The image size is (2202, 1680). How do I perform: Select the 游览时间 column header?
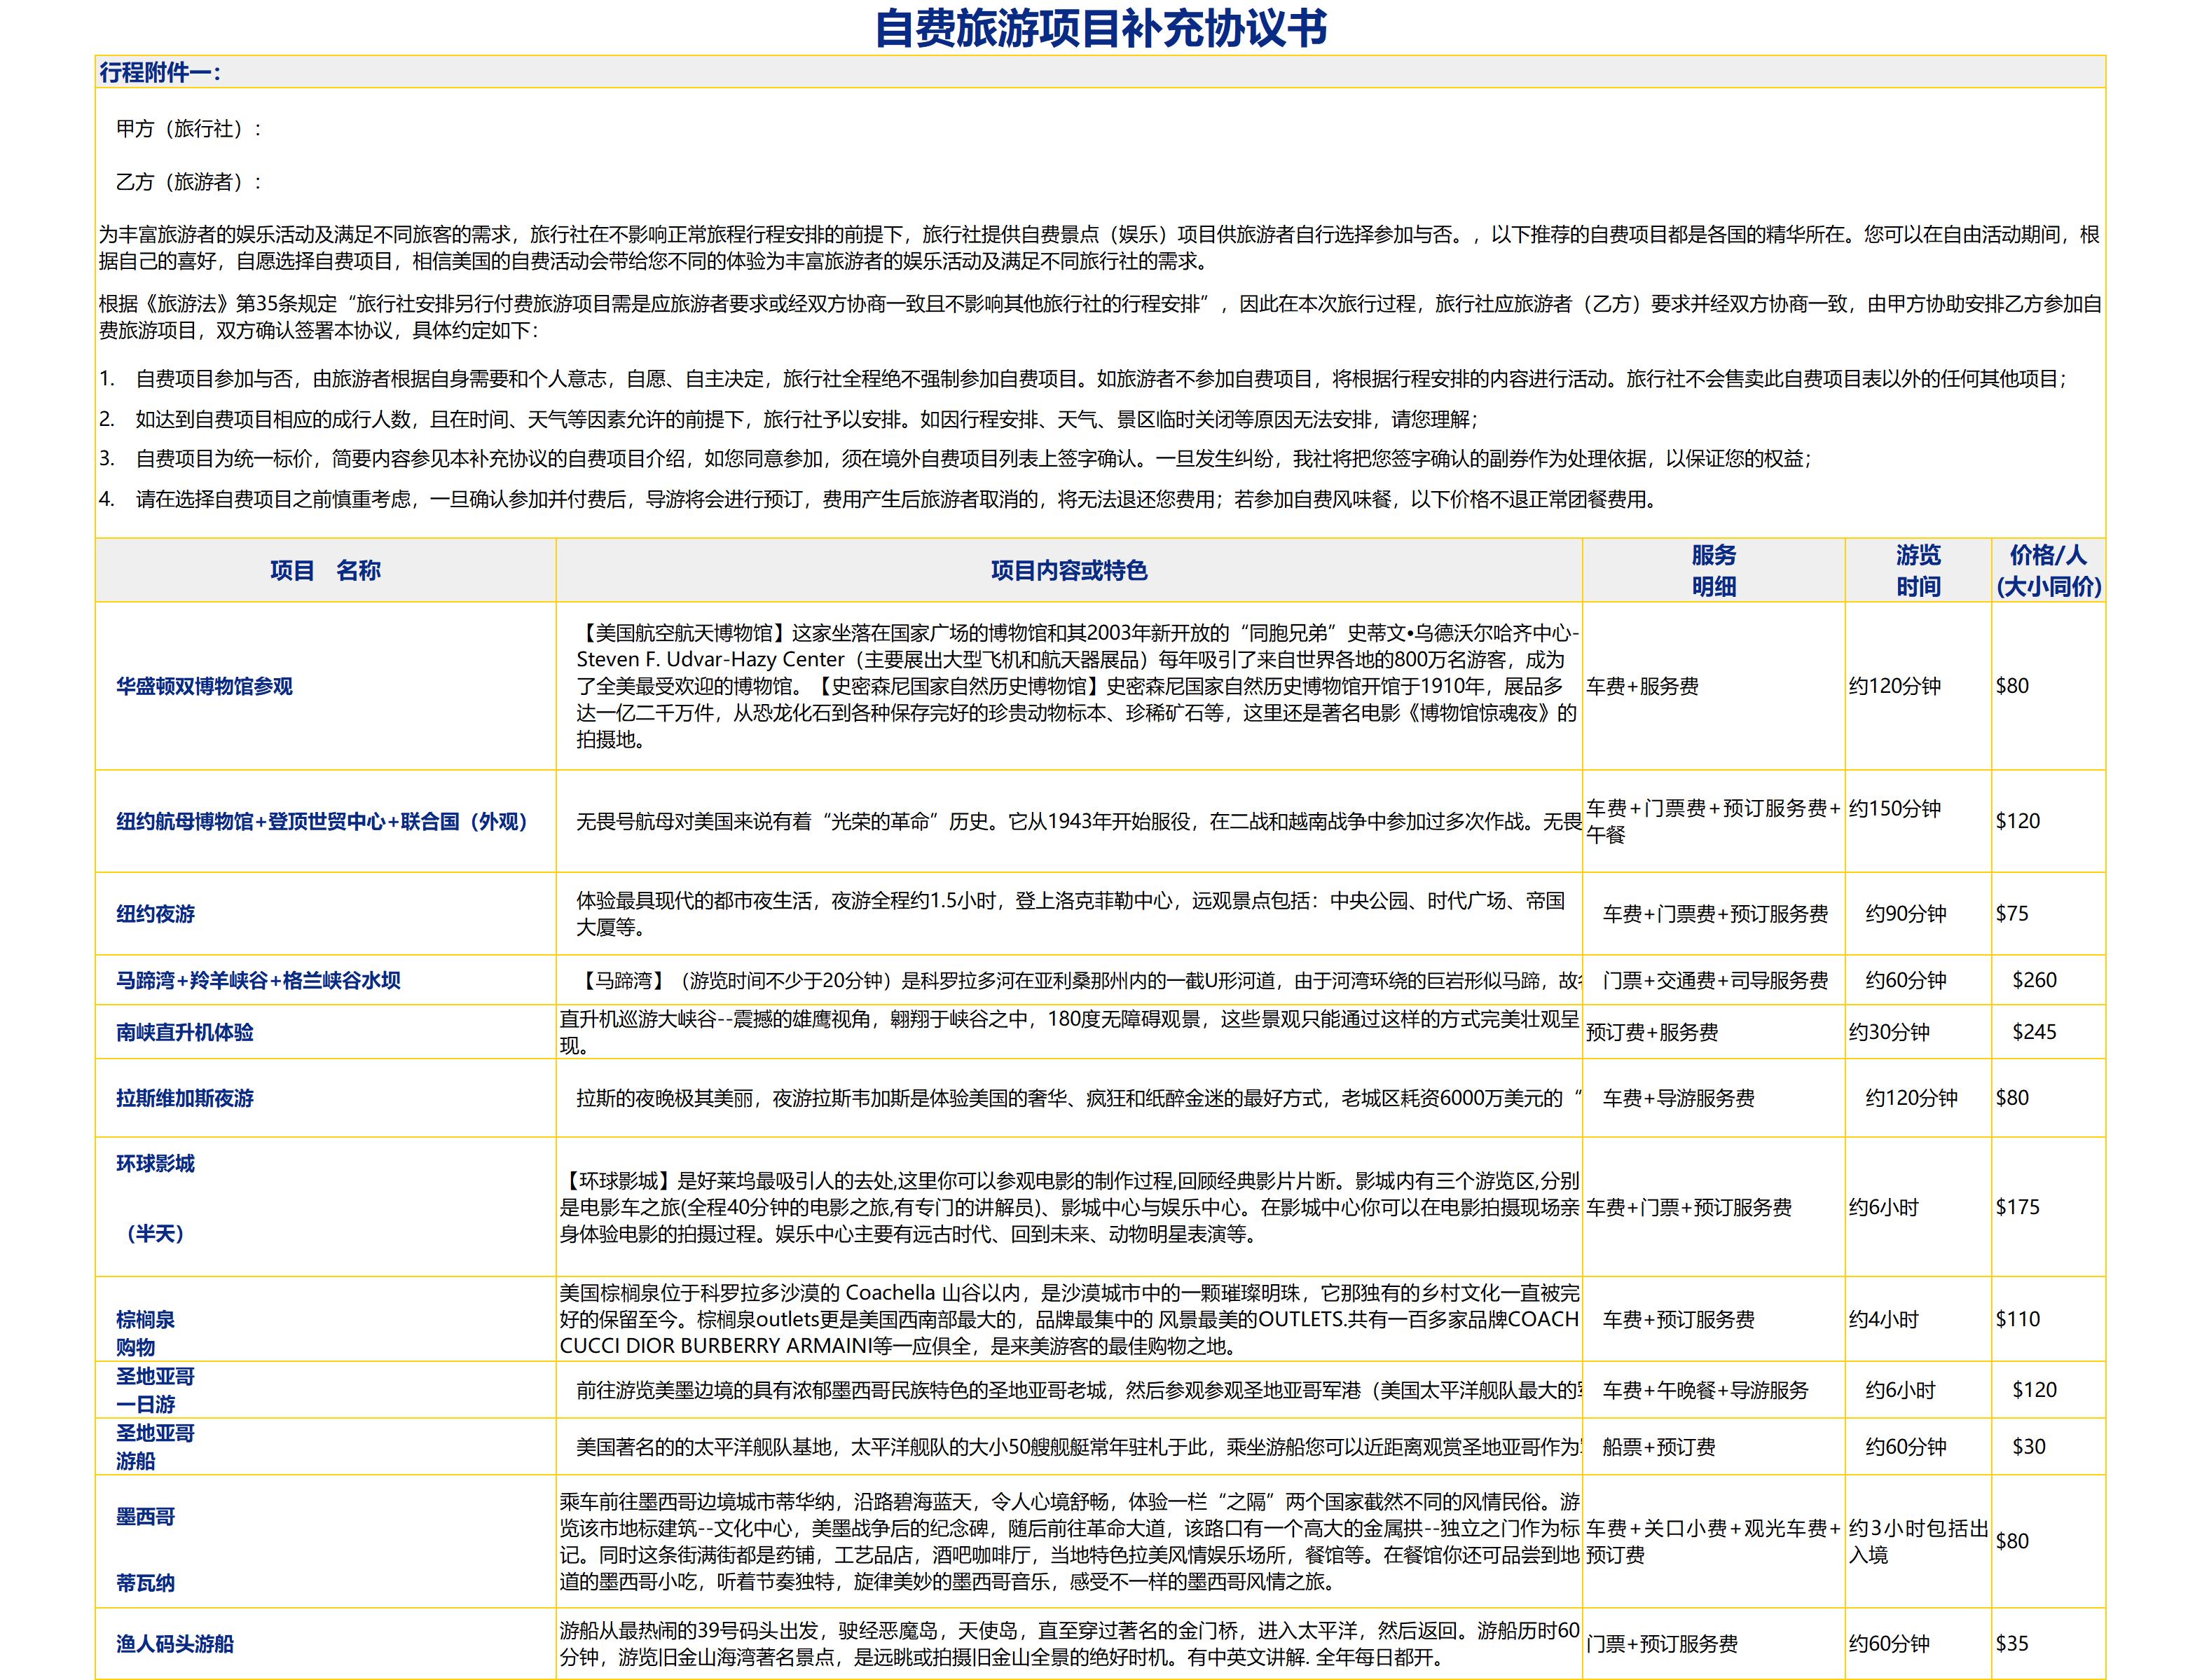pos(1918,570)
